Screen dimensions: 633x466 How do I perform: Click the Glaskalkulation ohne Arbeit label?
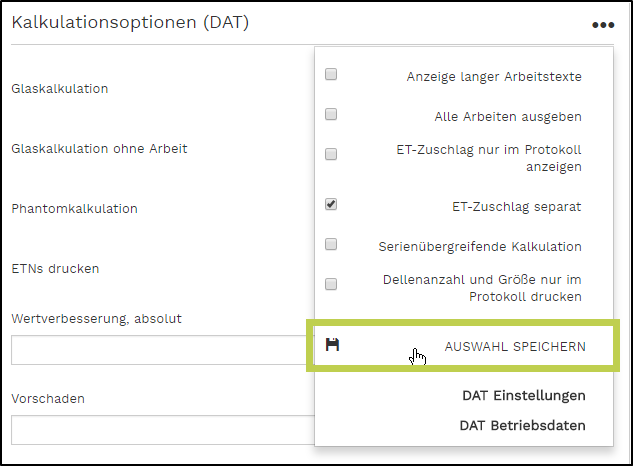coord(99,149)
